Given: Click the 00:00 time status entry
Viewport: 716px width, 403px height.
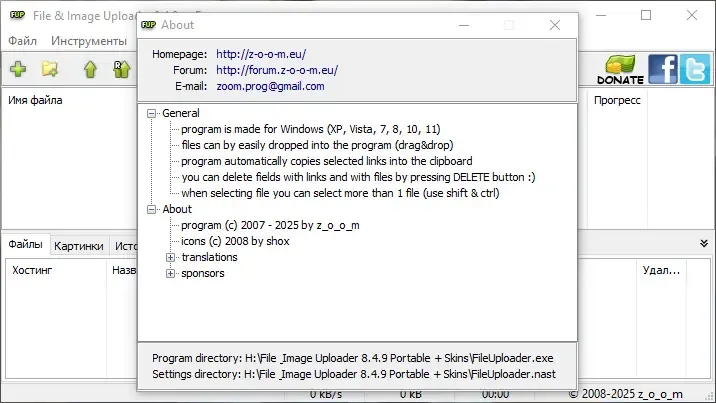Looking at the screenshot, I should pyautogui.click(x=495, y=394).
